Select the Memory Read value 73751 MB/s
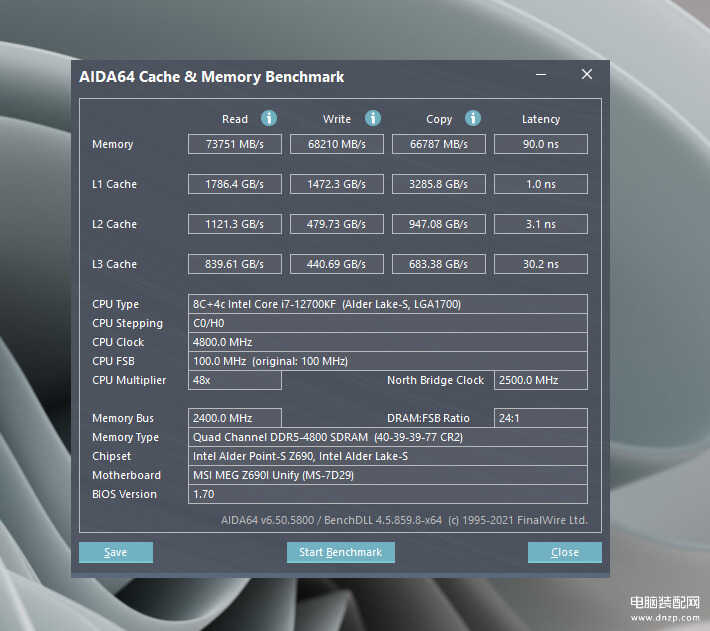This screenshot has width=710, height=631. [x=235, y=144]
